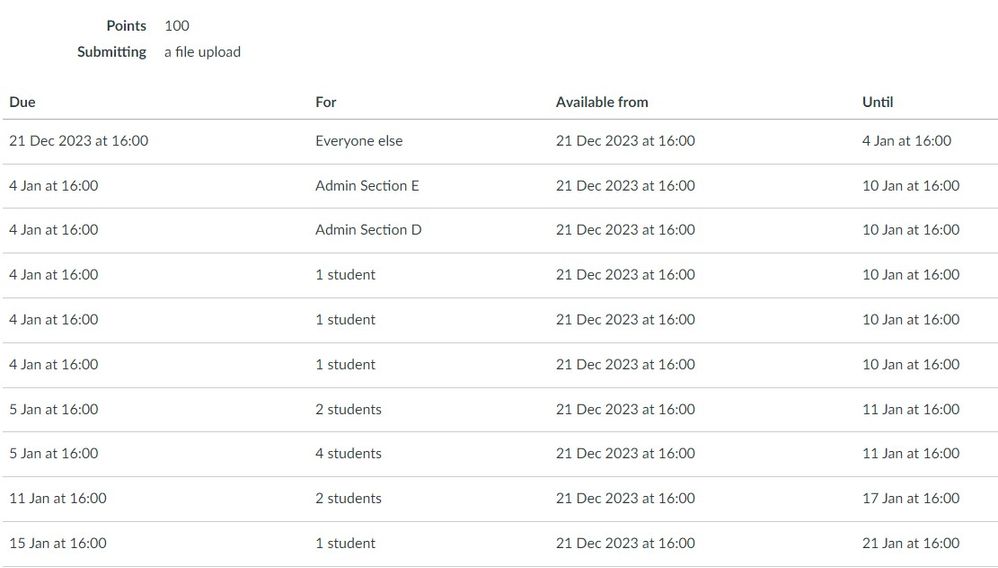Click the For column header
This screenshot has width=998, height=568.
326,102
